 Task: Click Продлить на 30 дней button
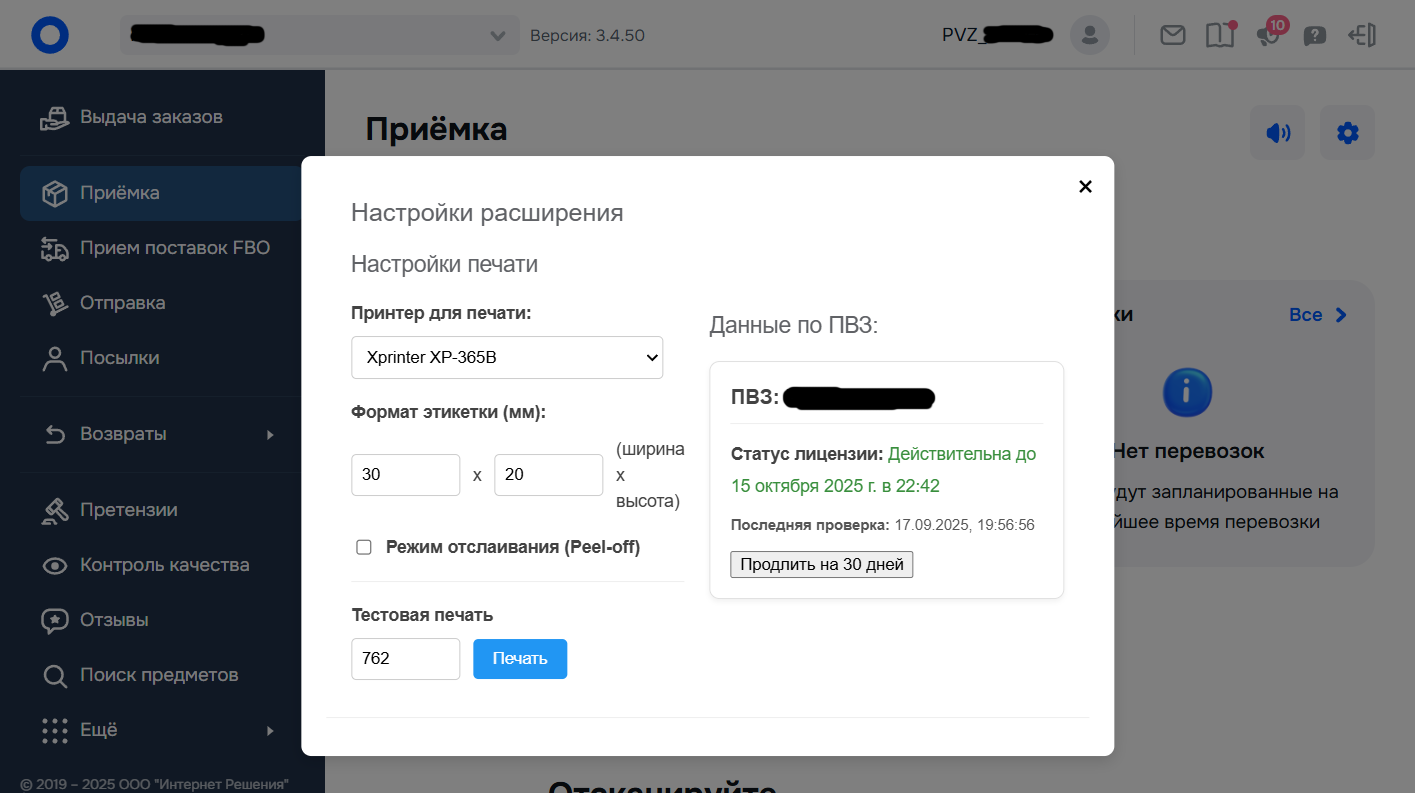point(821,564)
